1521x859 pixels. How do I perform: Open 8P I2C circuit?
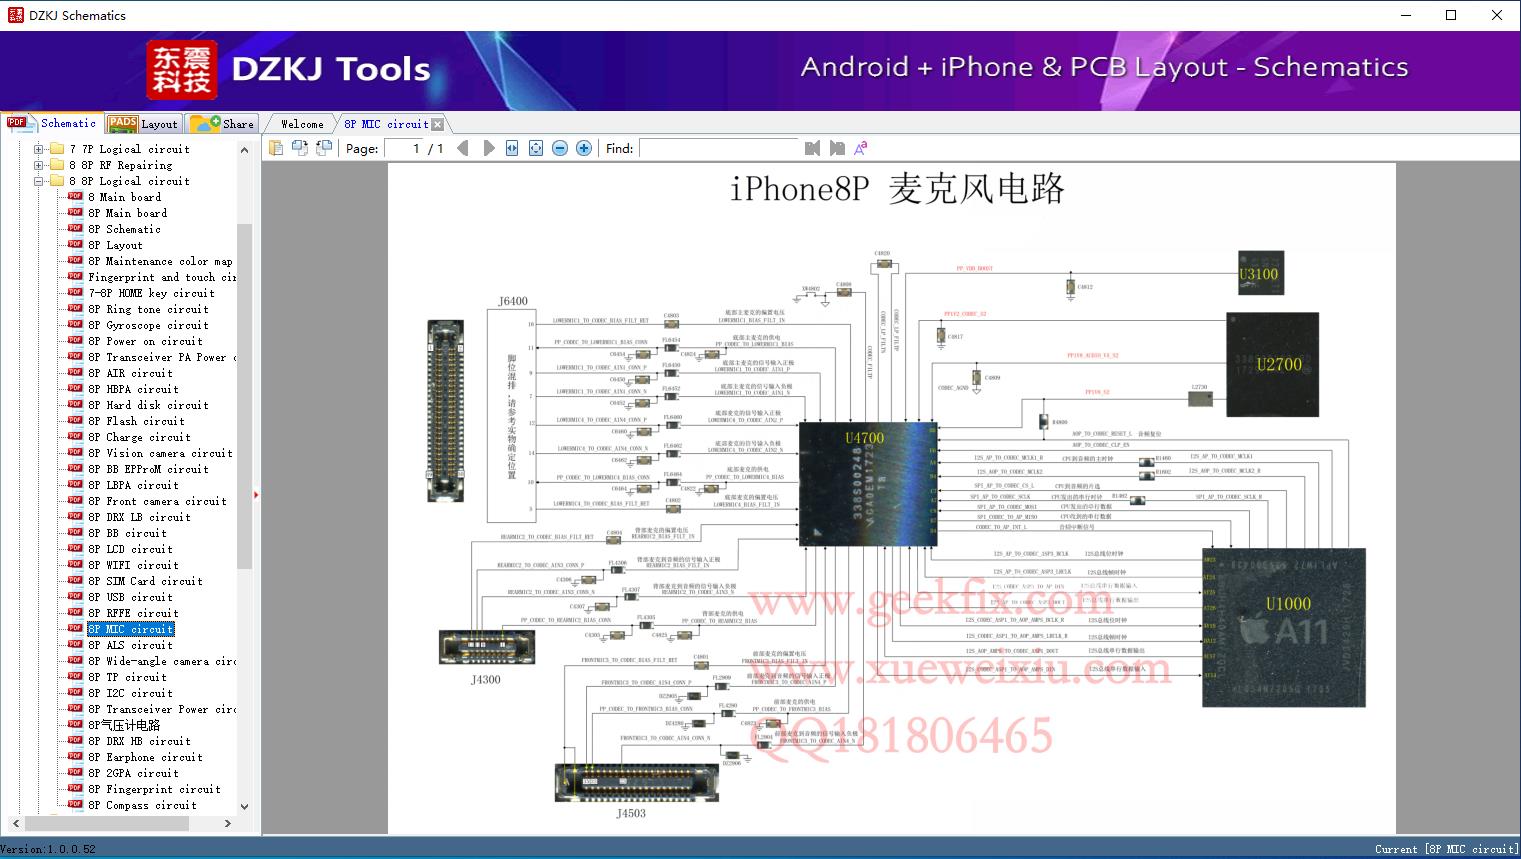tap(130, 693)
